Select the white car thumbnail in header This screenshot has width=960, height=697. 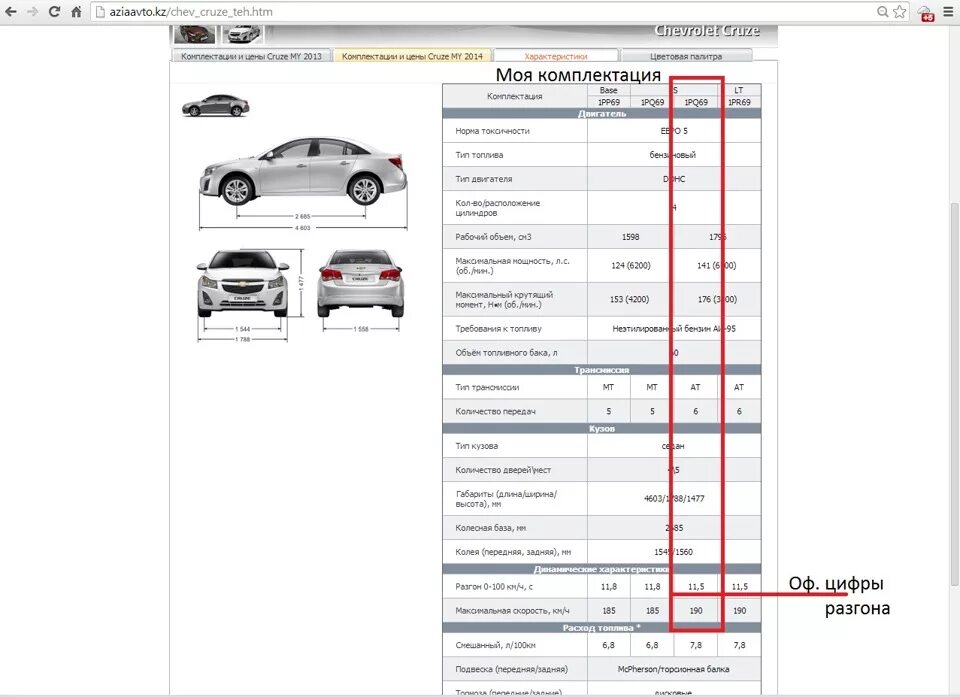[x=242, y=34]
